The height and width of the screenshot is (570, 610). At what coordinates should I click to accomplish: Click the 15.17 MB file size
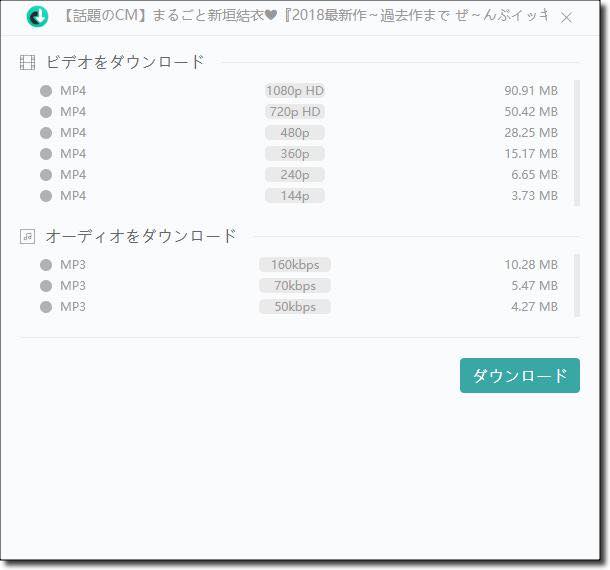pyautogui.click(x=531, y=154)
